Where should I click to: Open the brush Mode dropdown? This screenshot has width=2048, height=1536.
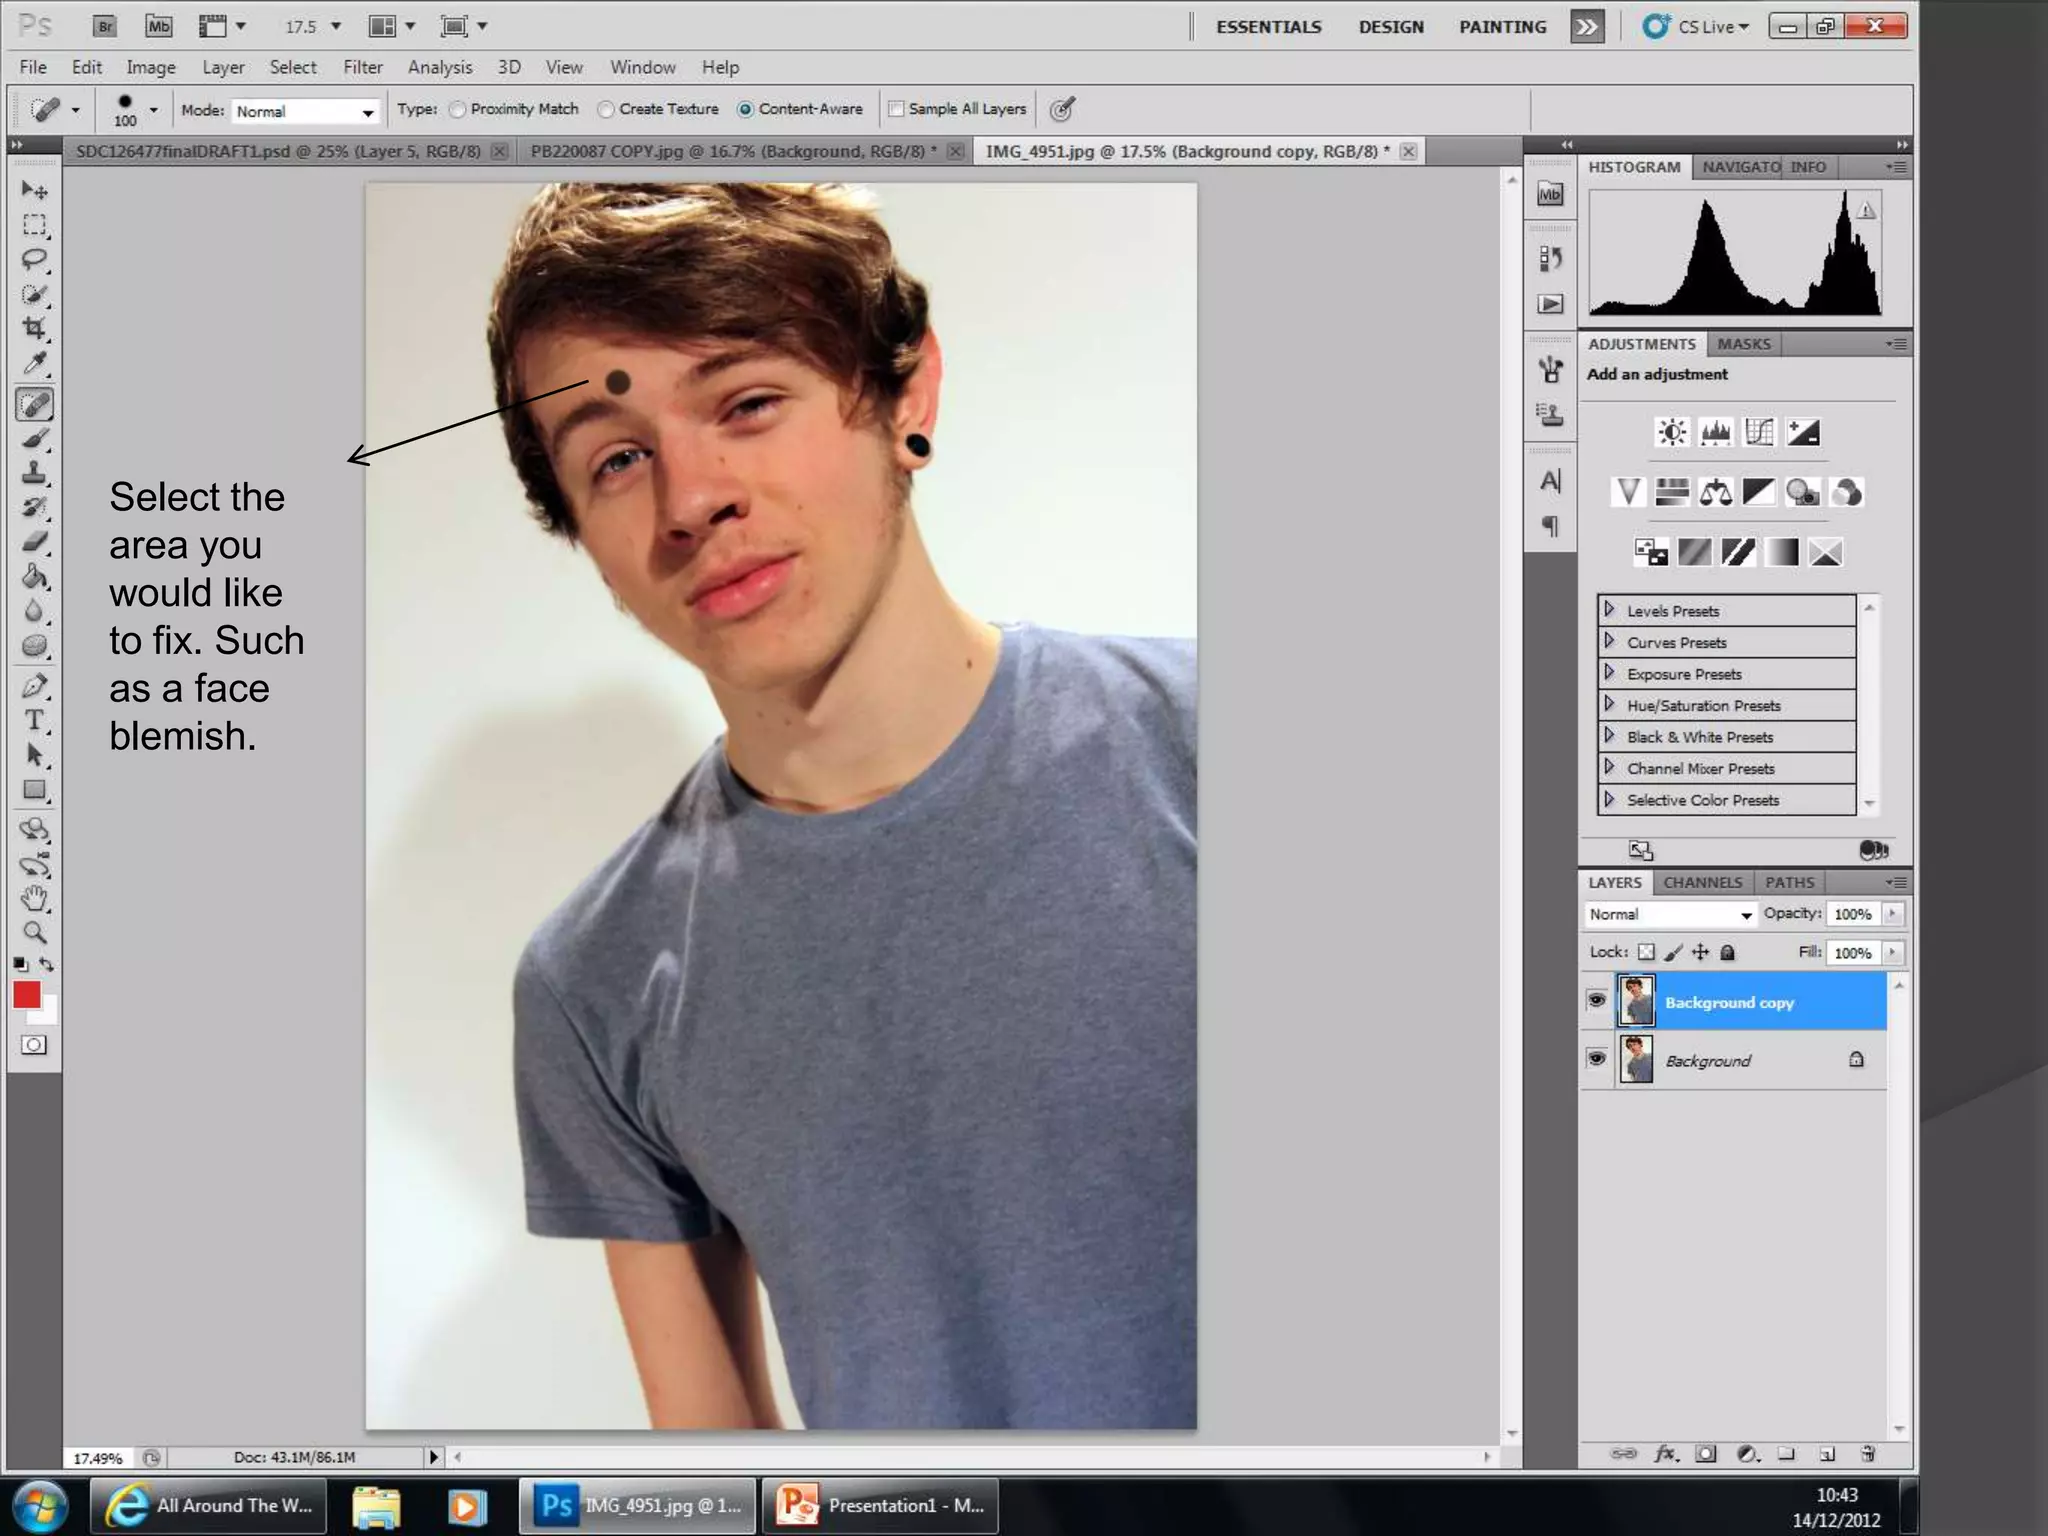point(305,111)
